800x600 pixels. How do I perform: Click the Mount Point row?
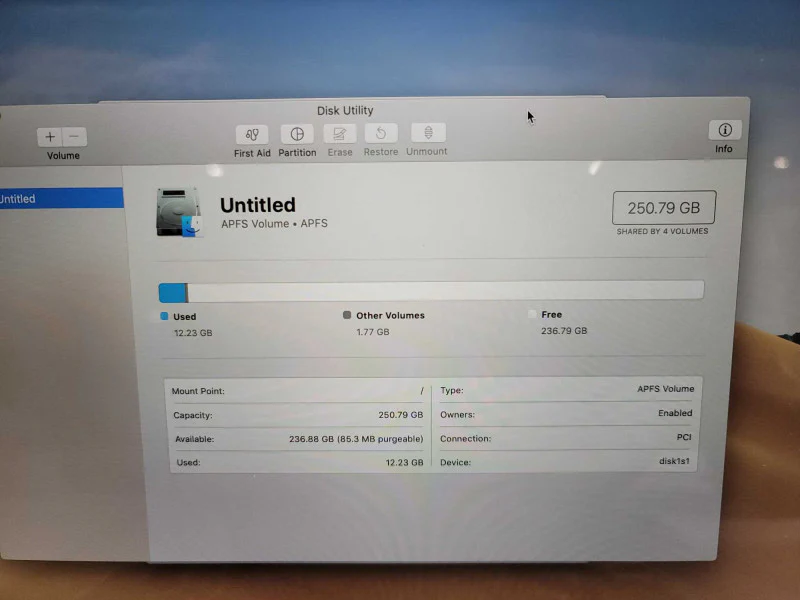[x=298, y=391]
